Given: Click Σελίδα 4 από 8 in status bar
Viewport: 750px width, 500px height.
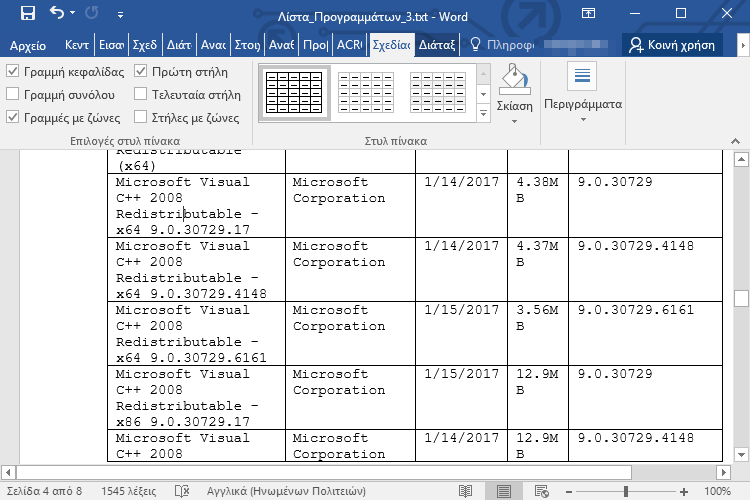Looking at the screenshot, I should pos(44,491).
